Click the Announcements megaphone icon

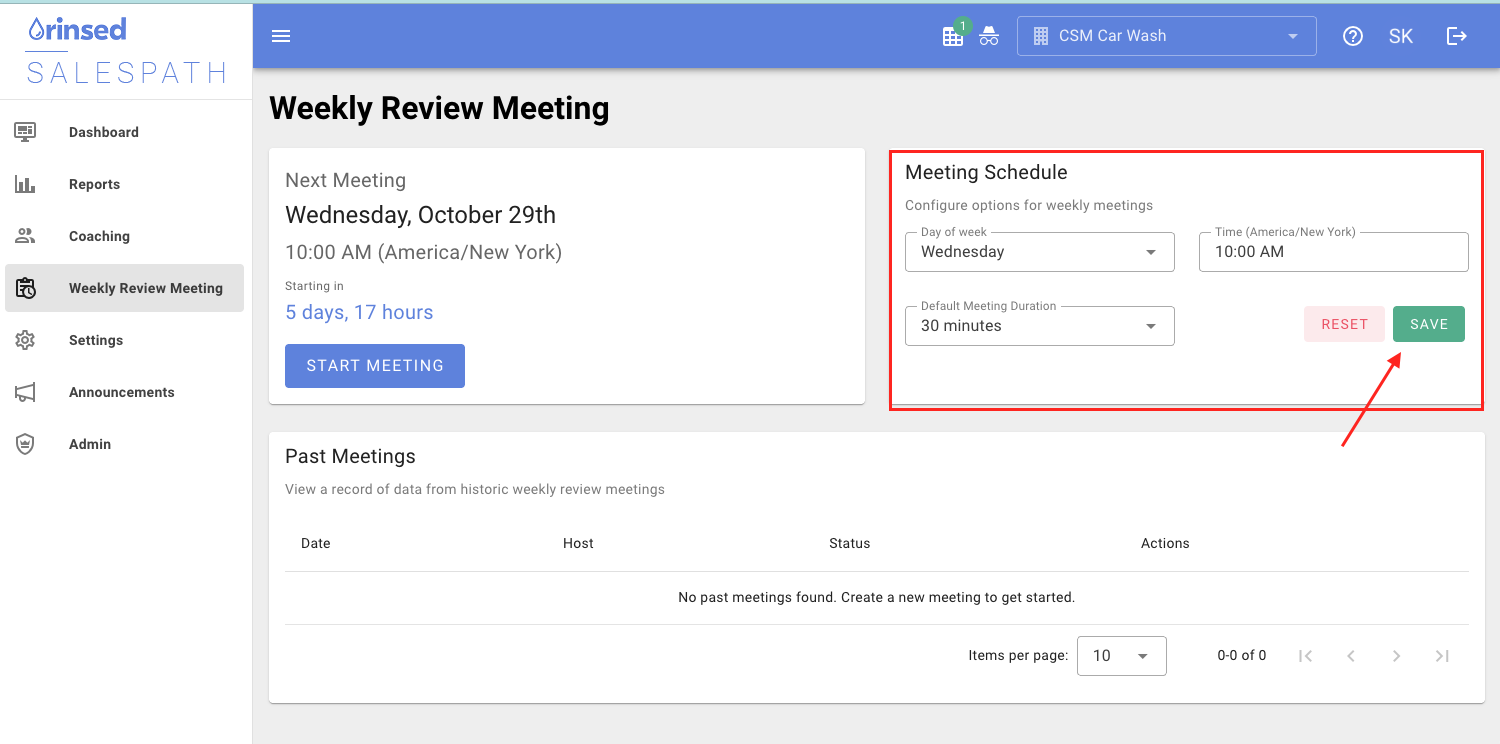(x=26, y=392)
